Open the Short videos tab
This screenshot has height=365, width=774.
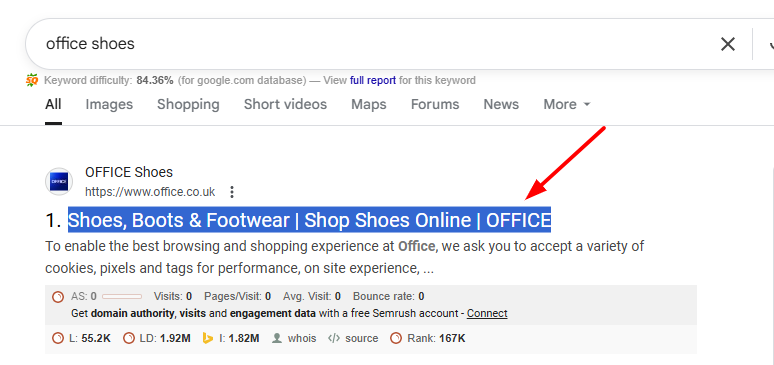click(x=285, y=104)
